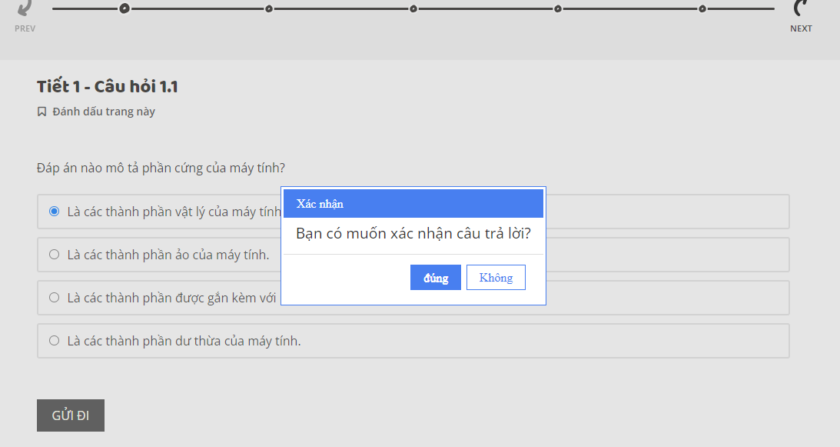Image resolution: width=840 pixels, height=447 pixels.
Task: Choose radio for 'thành phần dư thừa' answer
Action: pyautogui.click(x=54, y=341)
